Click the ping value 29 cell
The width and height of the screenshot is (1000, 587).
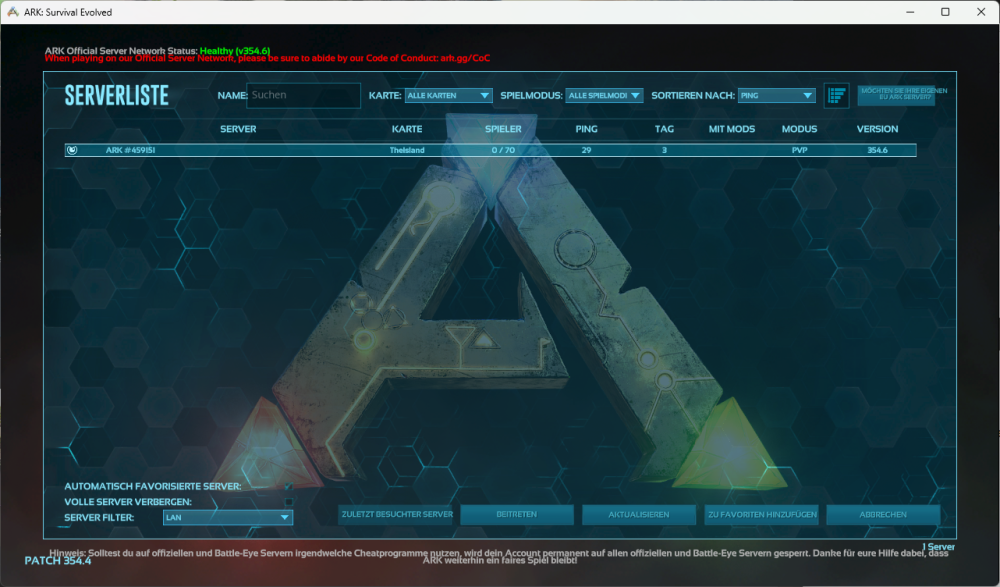586,150
